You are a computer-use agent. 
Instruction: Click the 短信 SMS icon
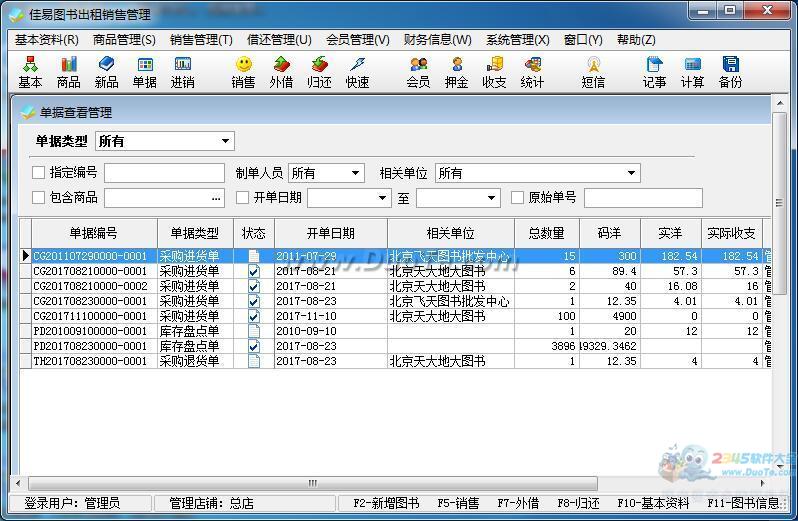(593, 72)
